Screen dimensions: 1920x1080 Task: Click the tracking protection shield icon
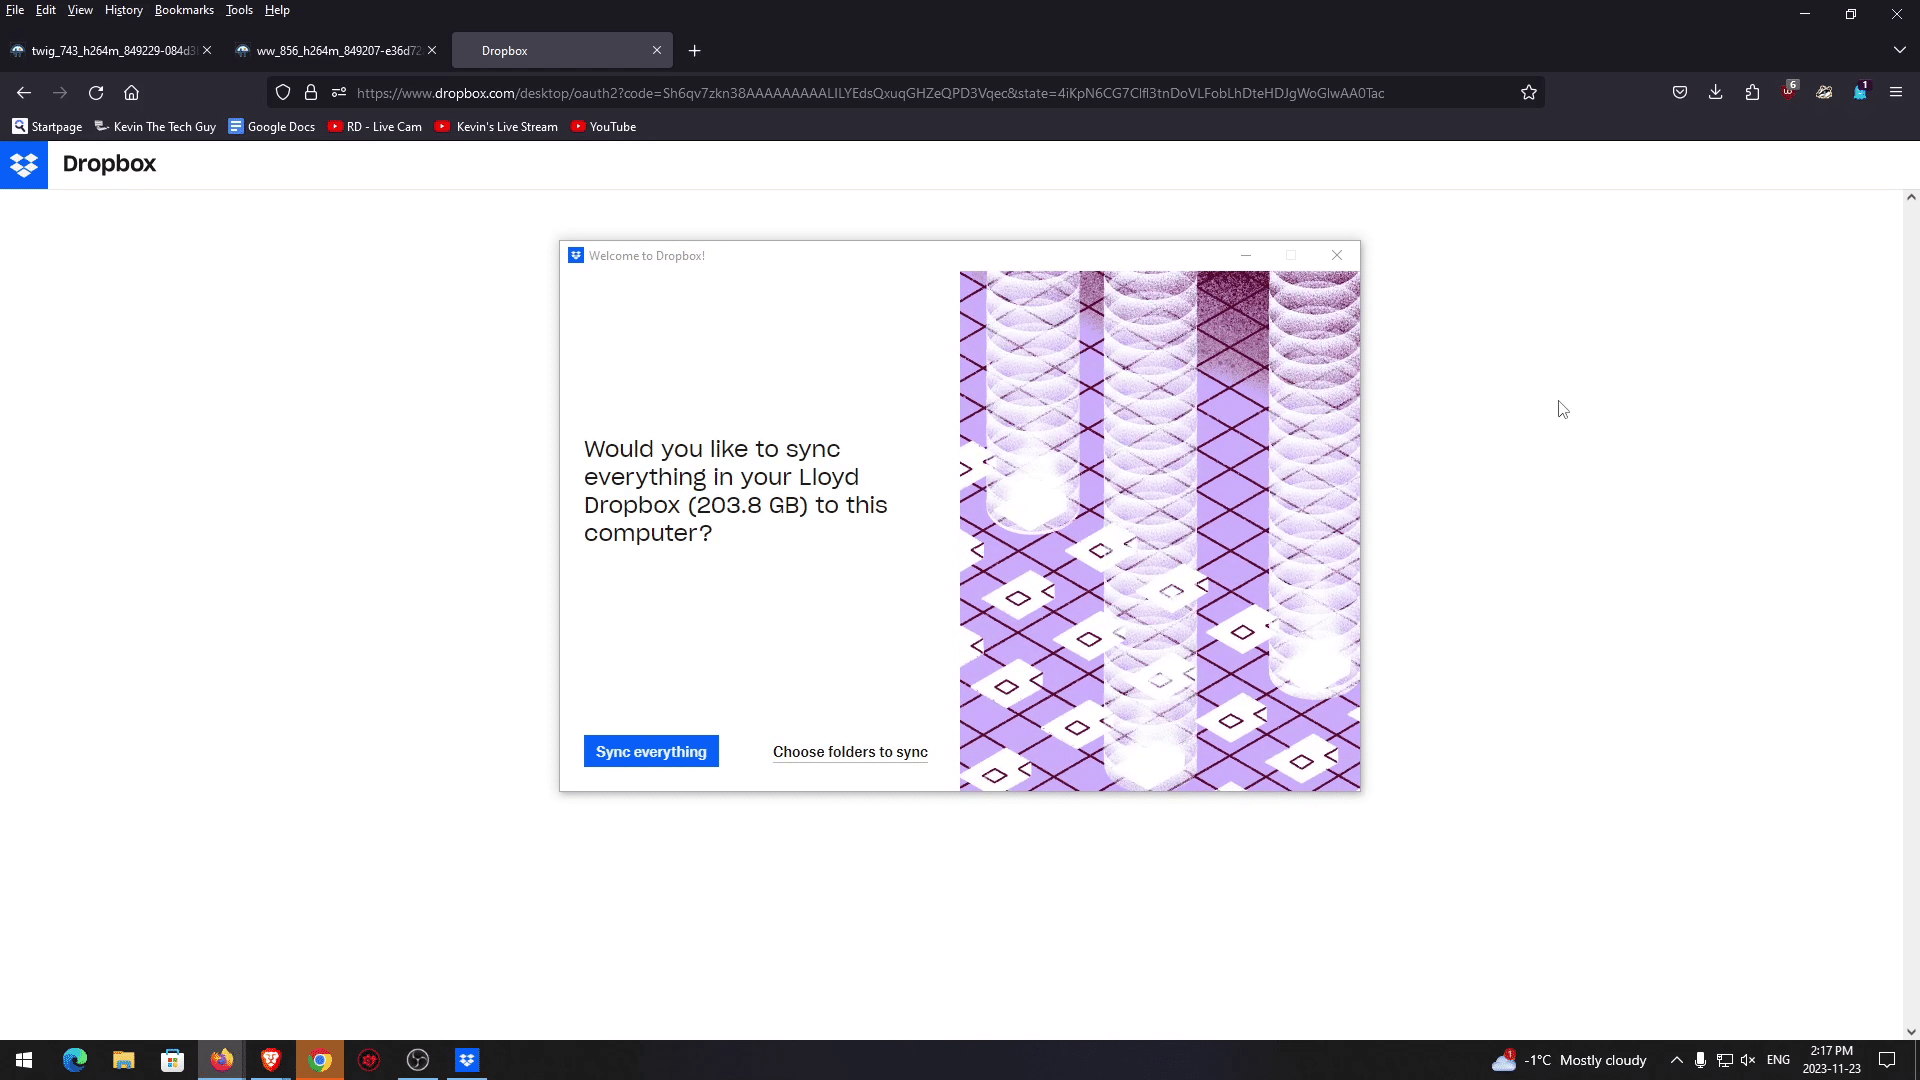(x=283, y=93)
